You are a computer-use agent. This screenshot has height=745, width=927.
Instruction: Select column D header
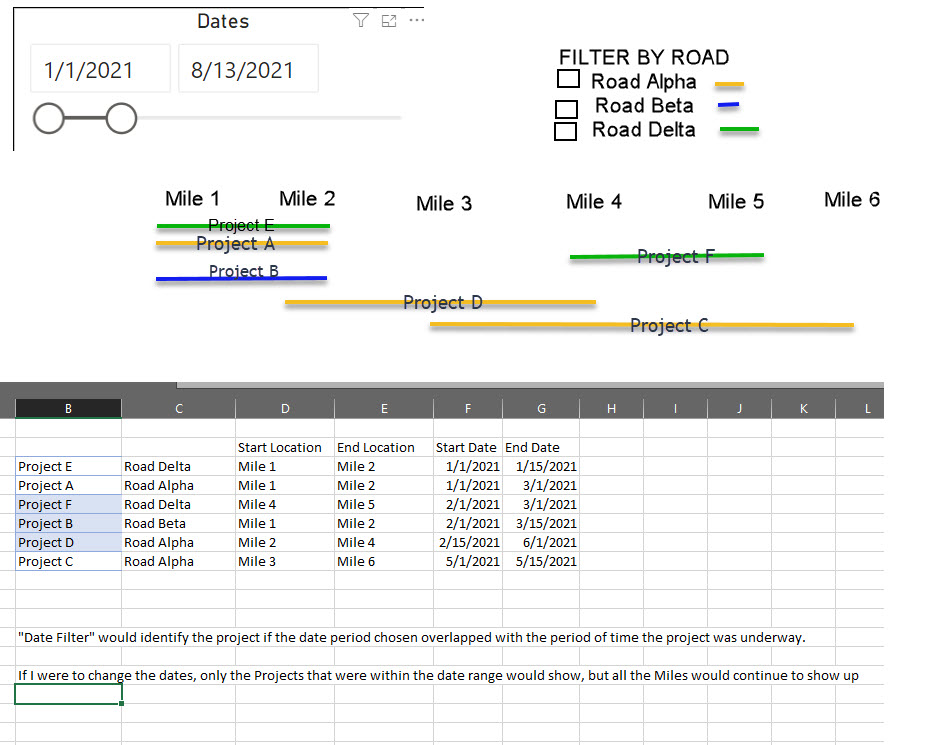(x=285, y=409)
